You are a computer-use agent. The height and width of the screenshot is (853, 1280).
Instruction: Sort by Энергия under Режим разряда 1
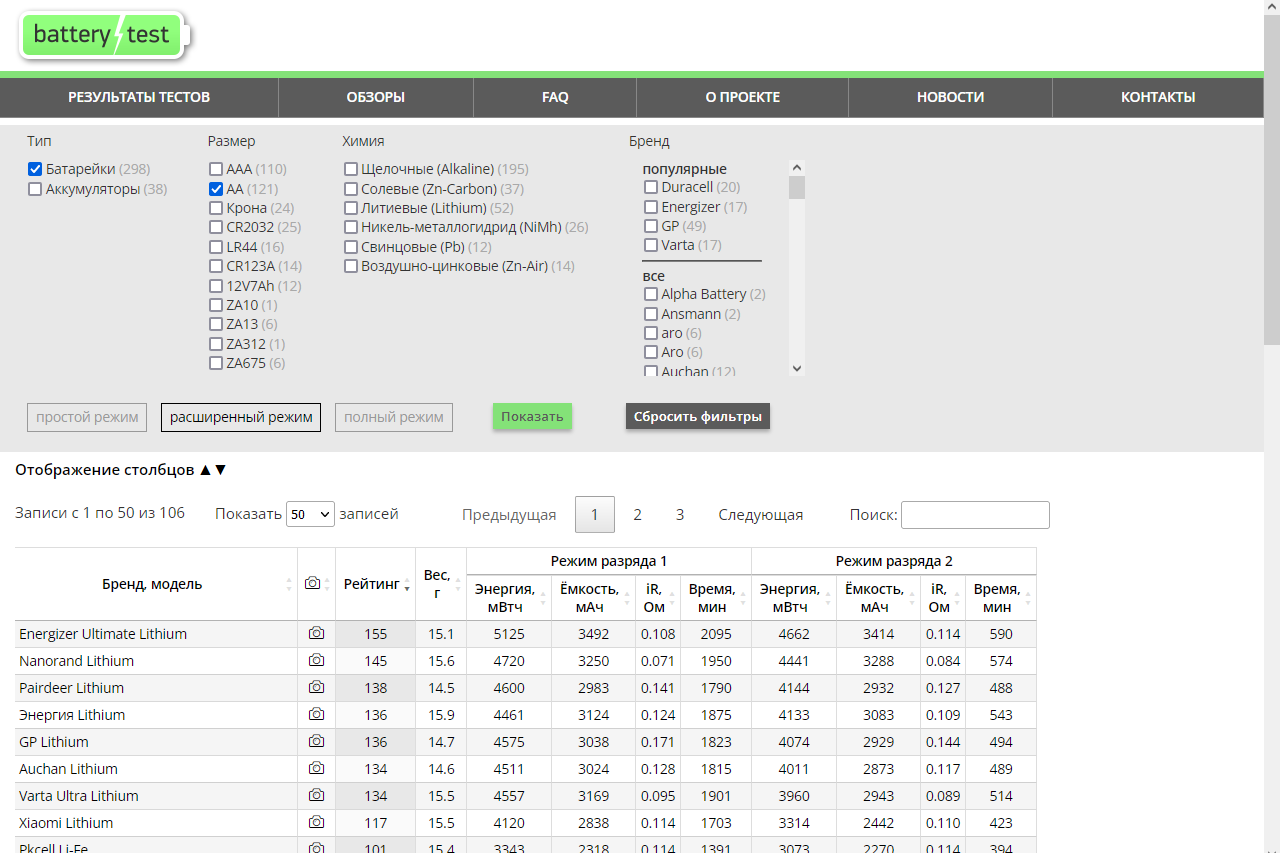(x=509, y=598)
